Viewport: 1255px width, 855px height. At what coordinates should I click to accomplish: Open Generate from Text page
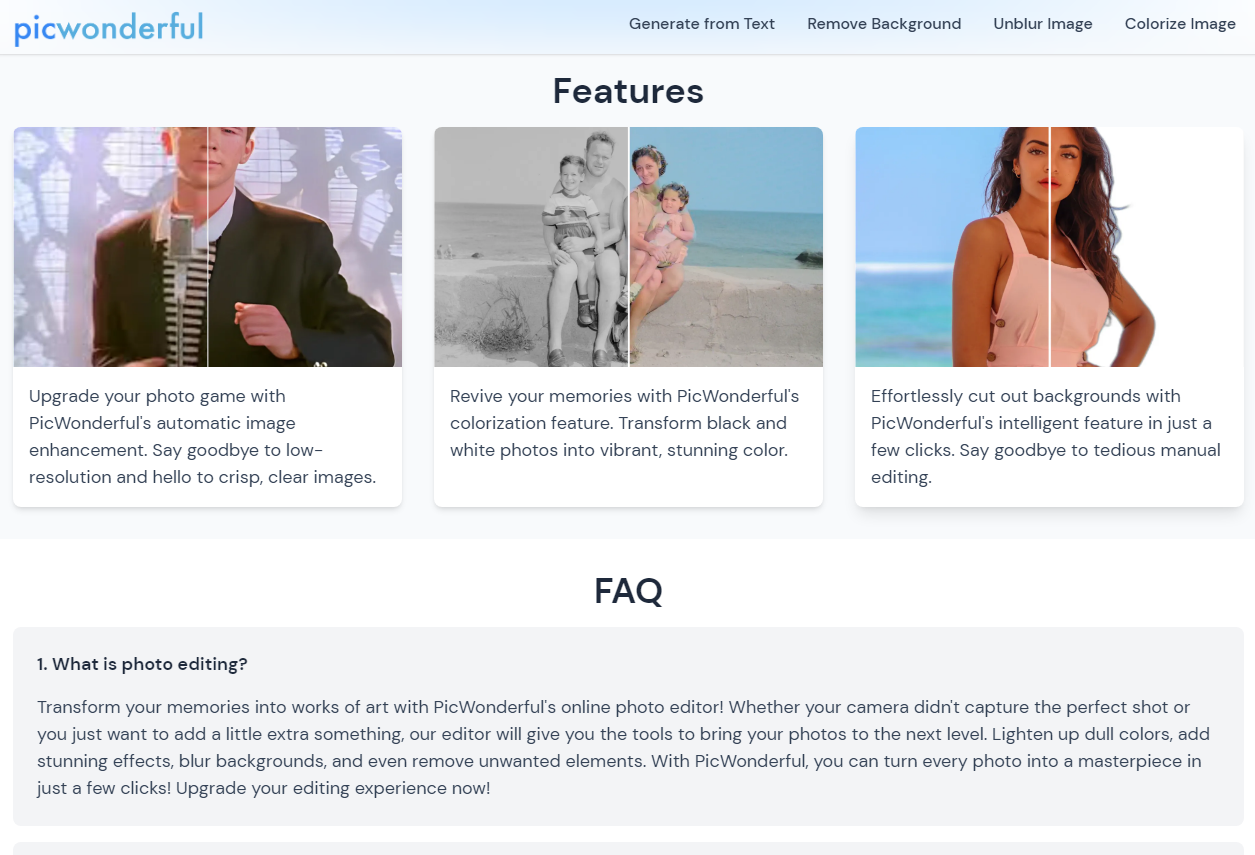[x=702, y=24]
